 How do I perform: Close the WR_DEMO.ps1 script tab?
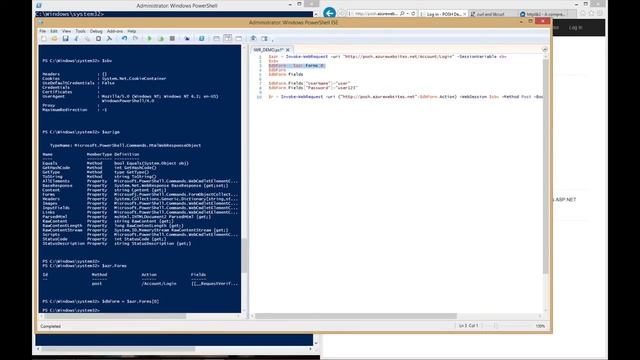coord(288,50)
